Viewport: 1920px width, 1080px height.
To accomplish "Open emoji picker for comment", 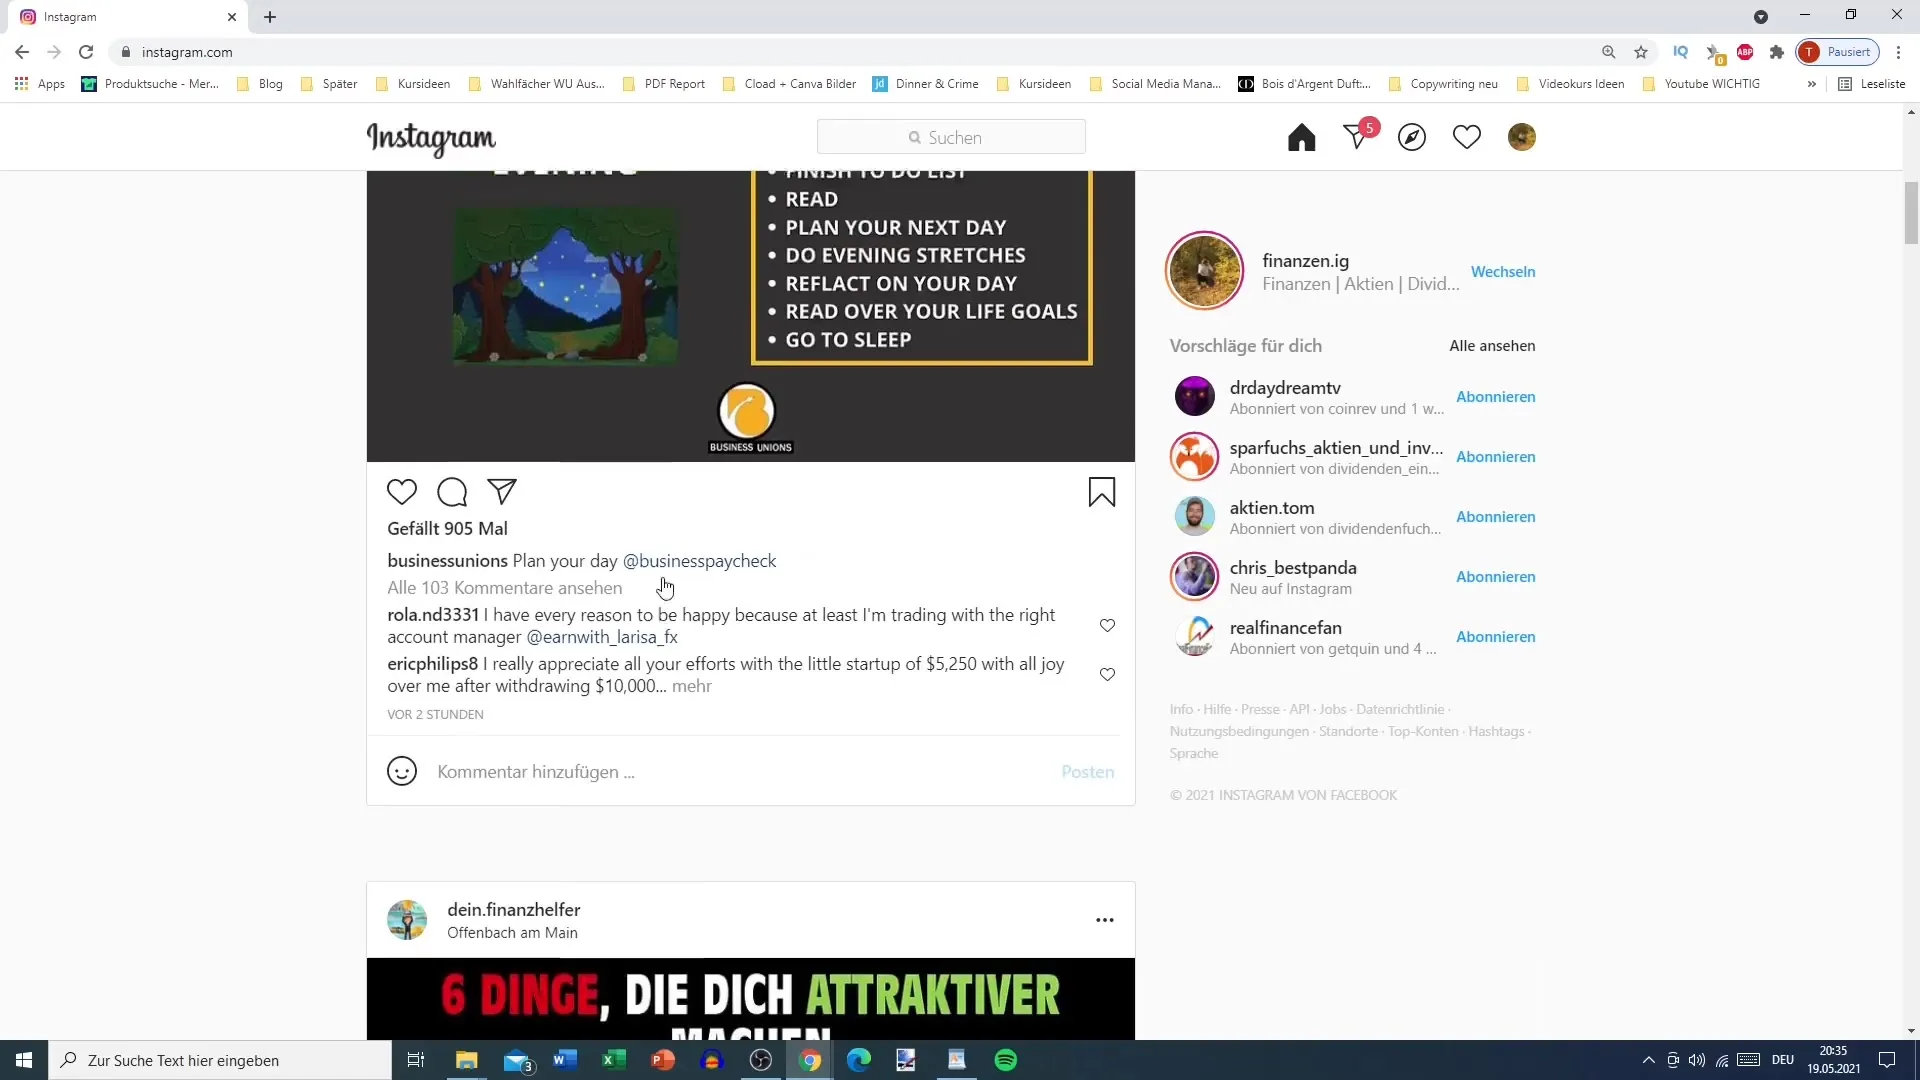I will point(402,771).
